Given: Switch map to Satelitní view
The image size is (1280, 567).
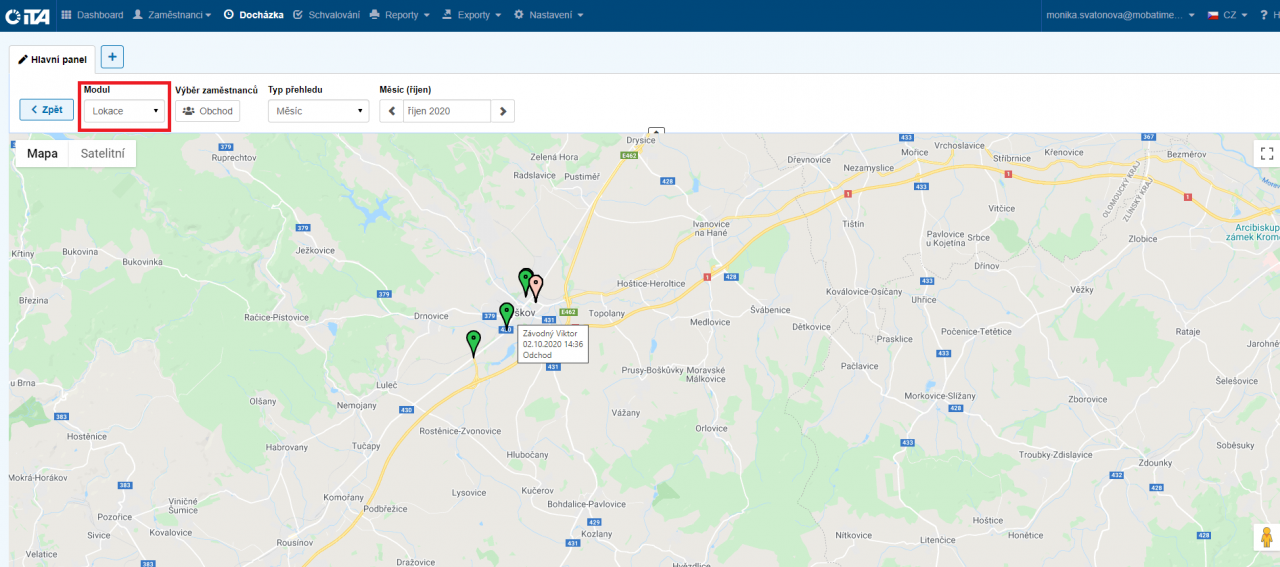Looking at the screenshot, I should (x=102, y=153).
